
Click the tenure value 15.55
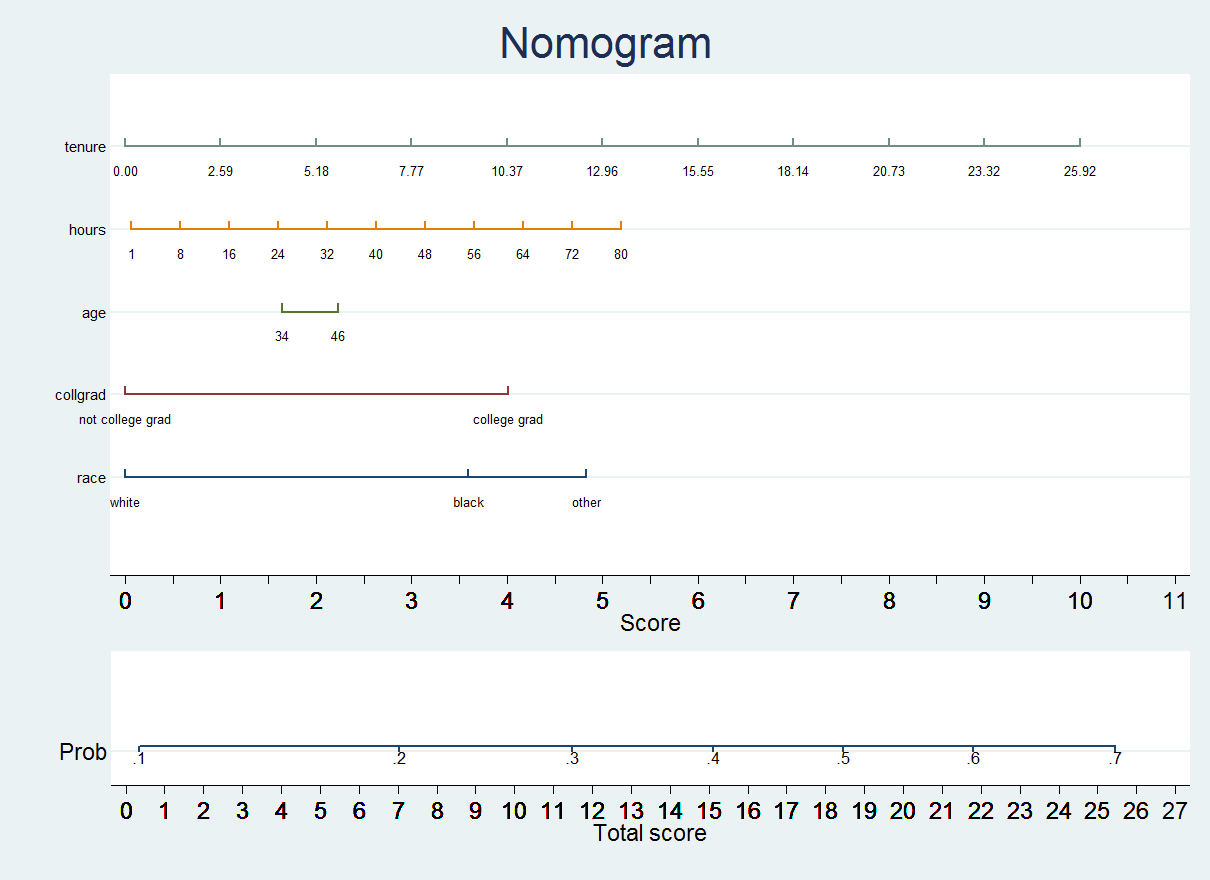[x=698, y=172]
